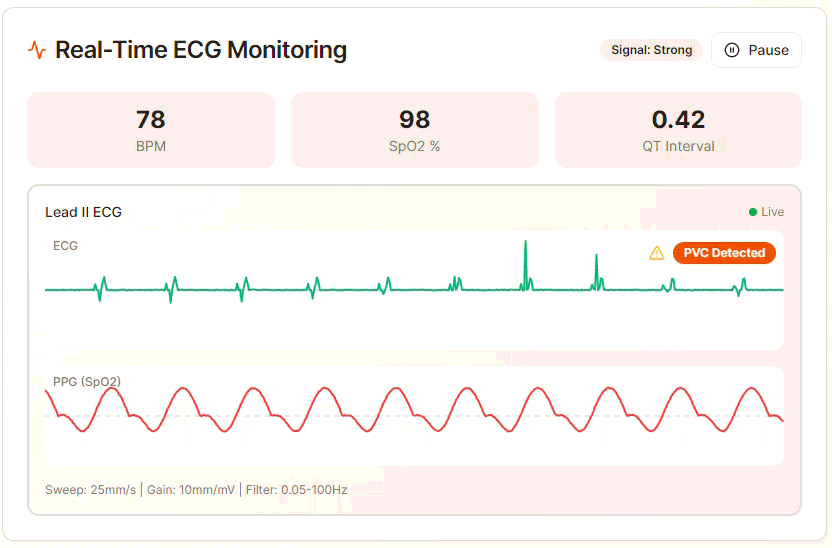Open the 0.42 QT Interval card
Image resolution: width=832 pixels, height=548 pixels.
tap(678, 130)
